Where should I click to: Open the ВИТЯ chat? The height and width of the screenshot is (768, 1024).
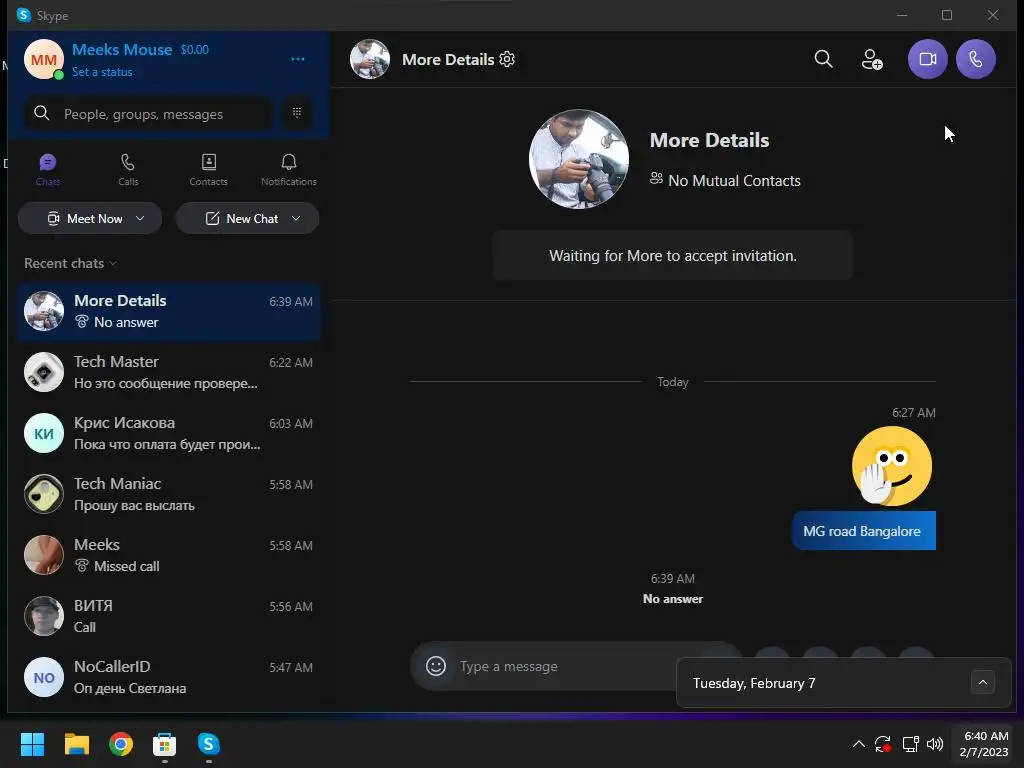(x=168, y=615)
